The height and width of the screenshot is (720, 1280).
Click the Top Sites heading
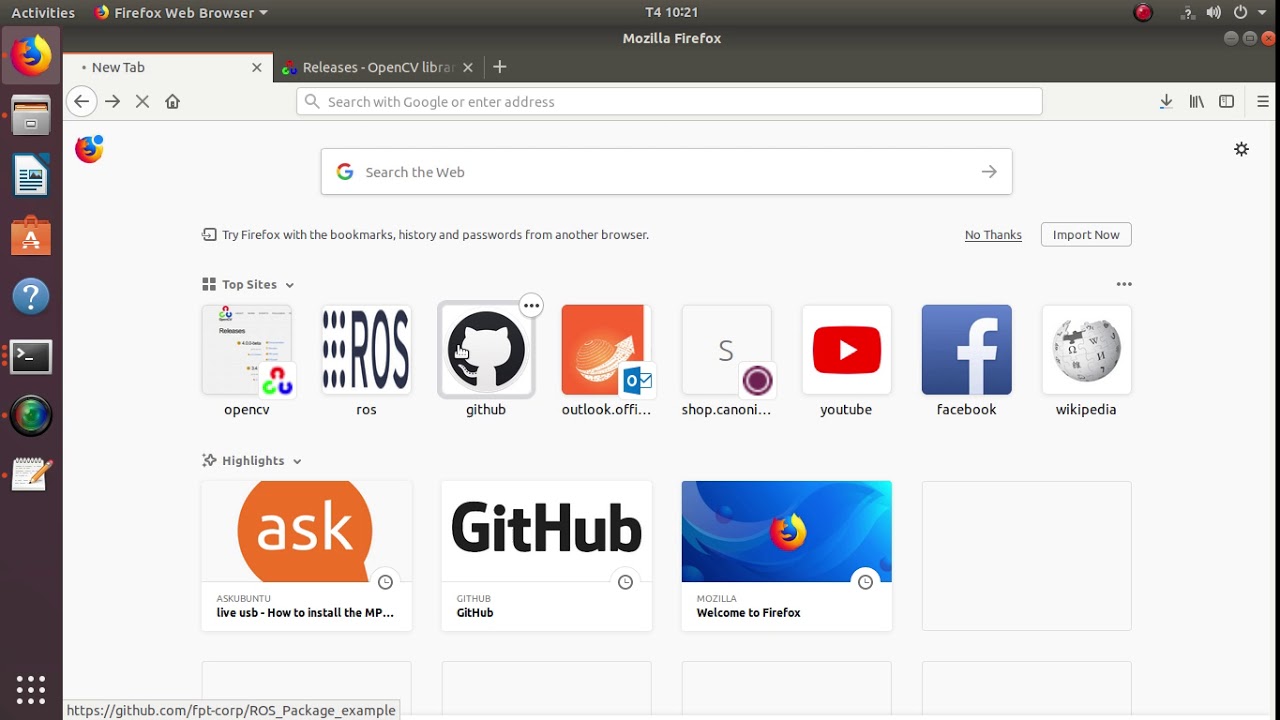(249, 285)
